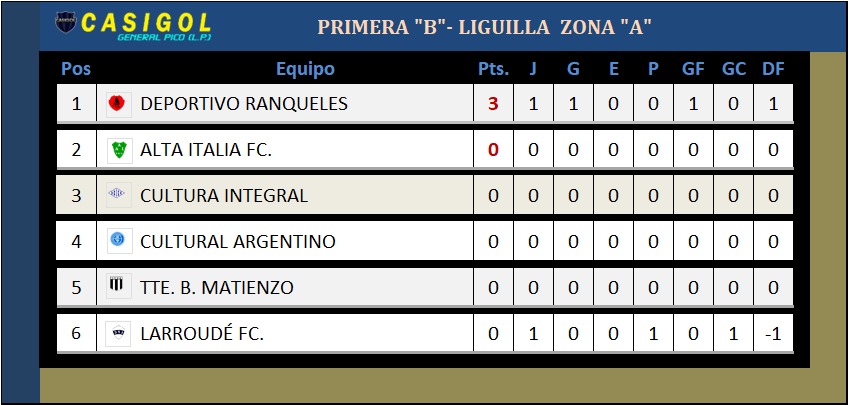Select the DF column header
The width and height of the screenshot is (848, 405).
click(773, 69)
